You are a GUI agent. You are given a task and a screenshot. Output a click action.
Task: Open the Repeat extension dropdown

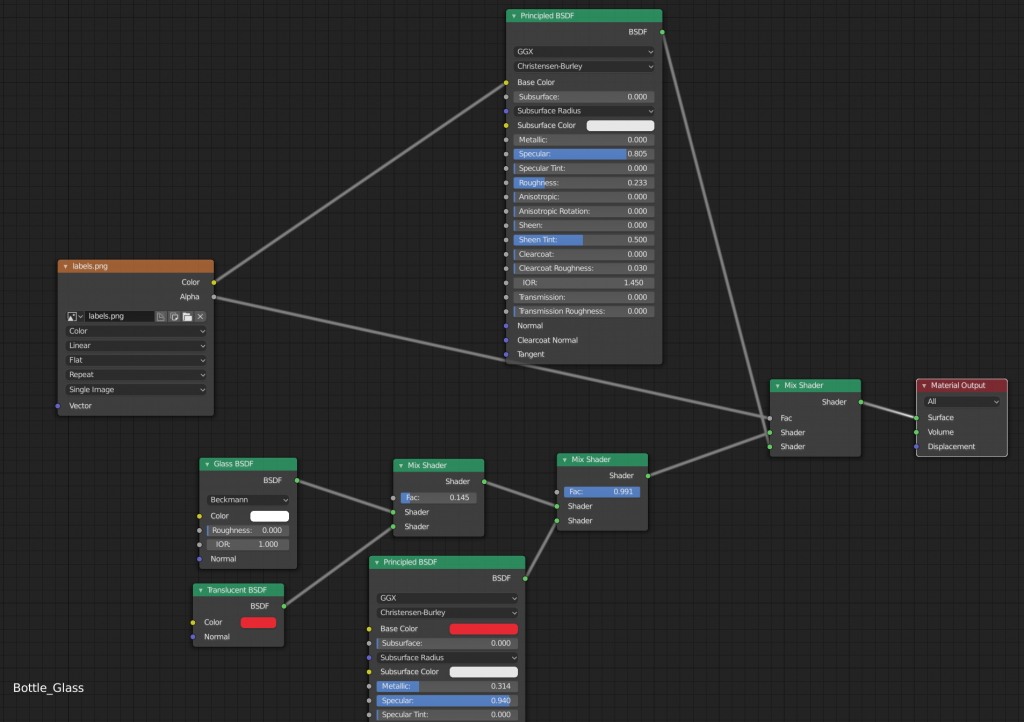pos(136,375)
